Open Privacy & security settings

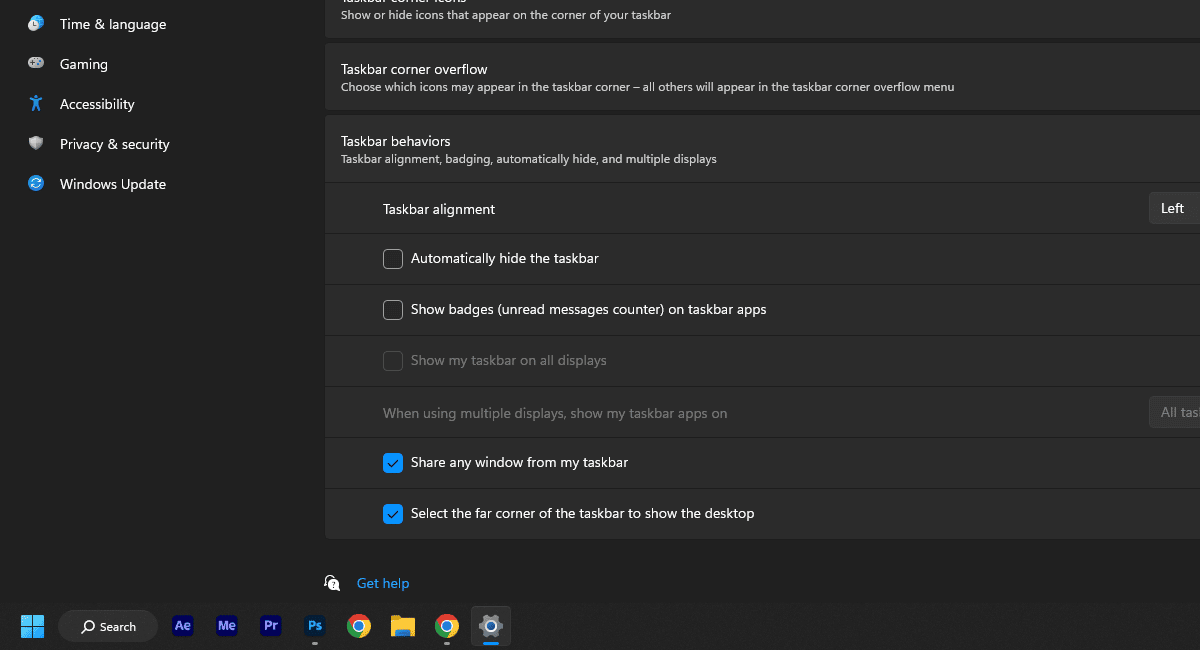pyautogui.click(x=114, y=144)
